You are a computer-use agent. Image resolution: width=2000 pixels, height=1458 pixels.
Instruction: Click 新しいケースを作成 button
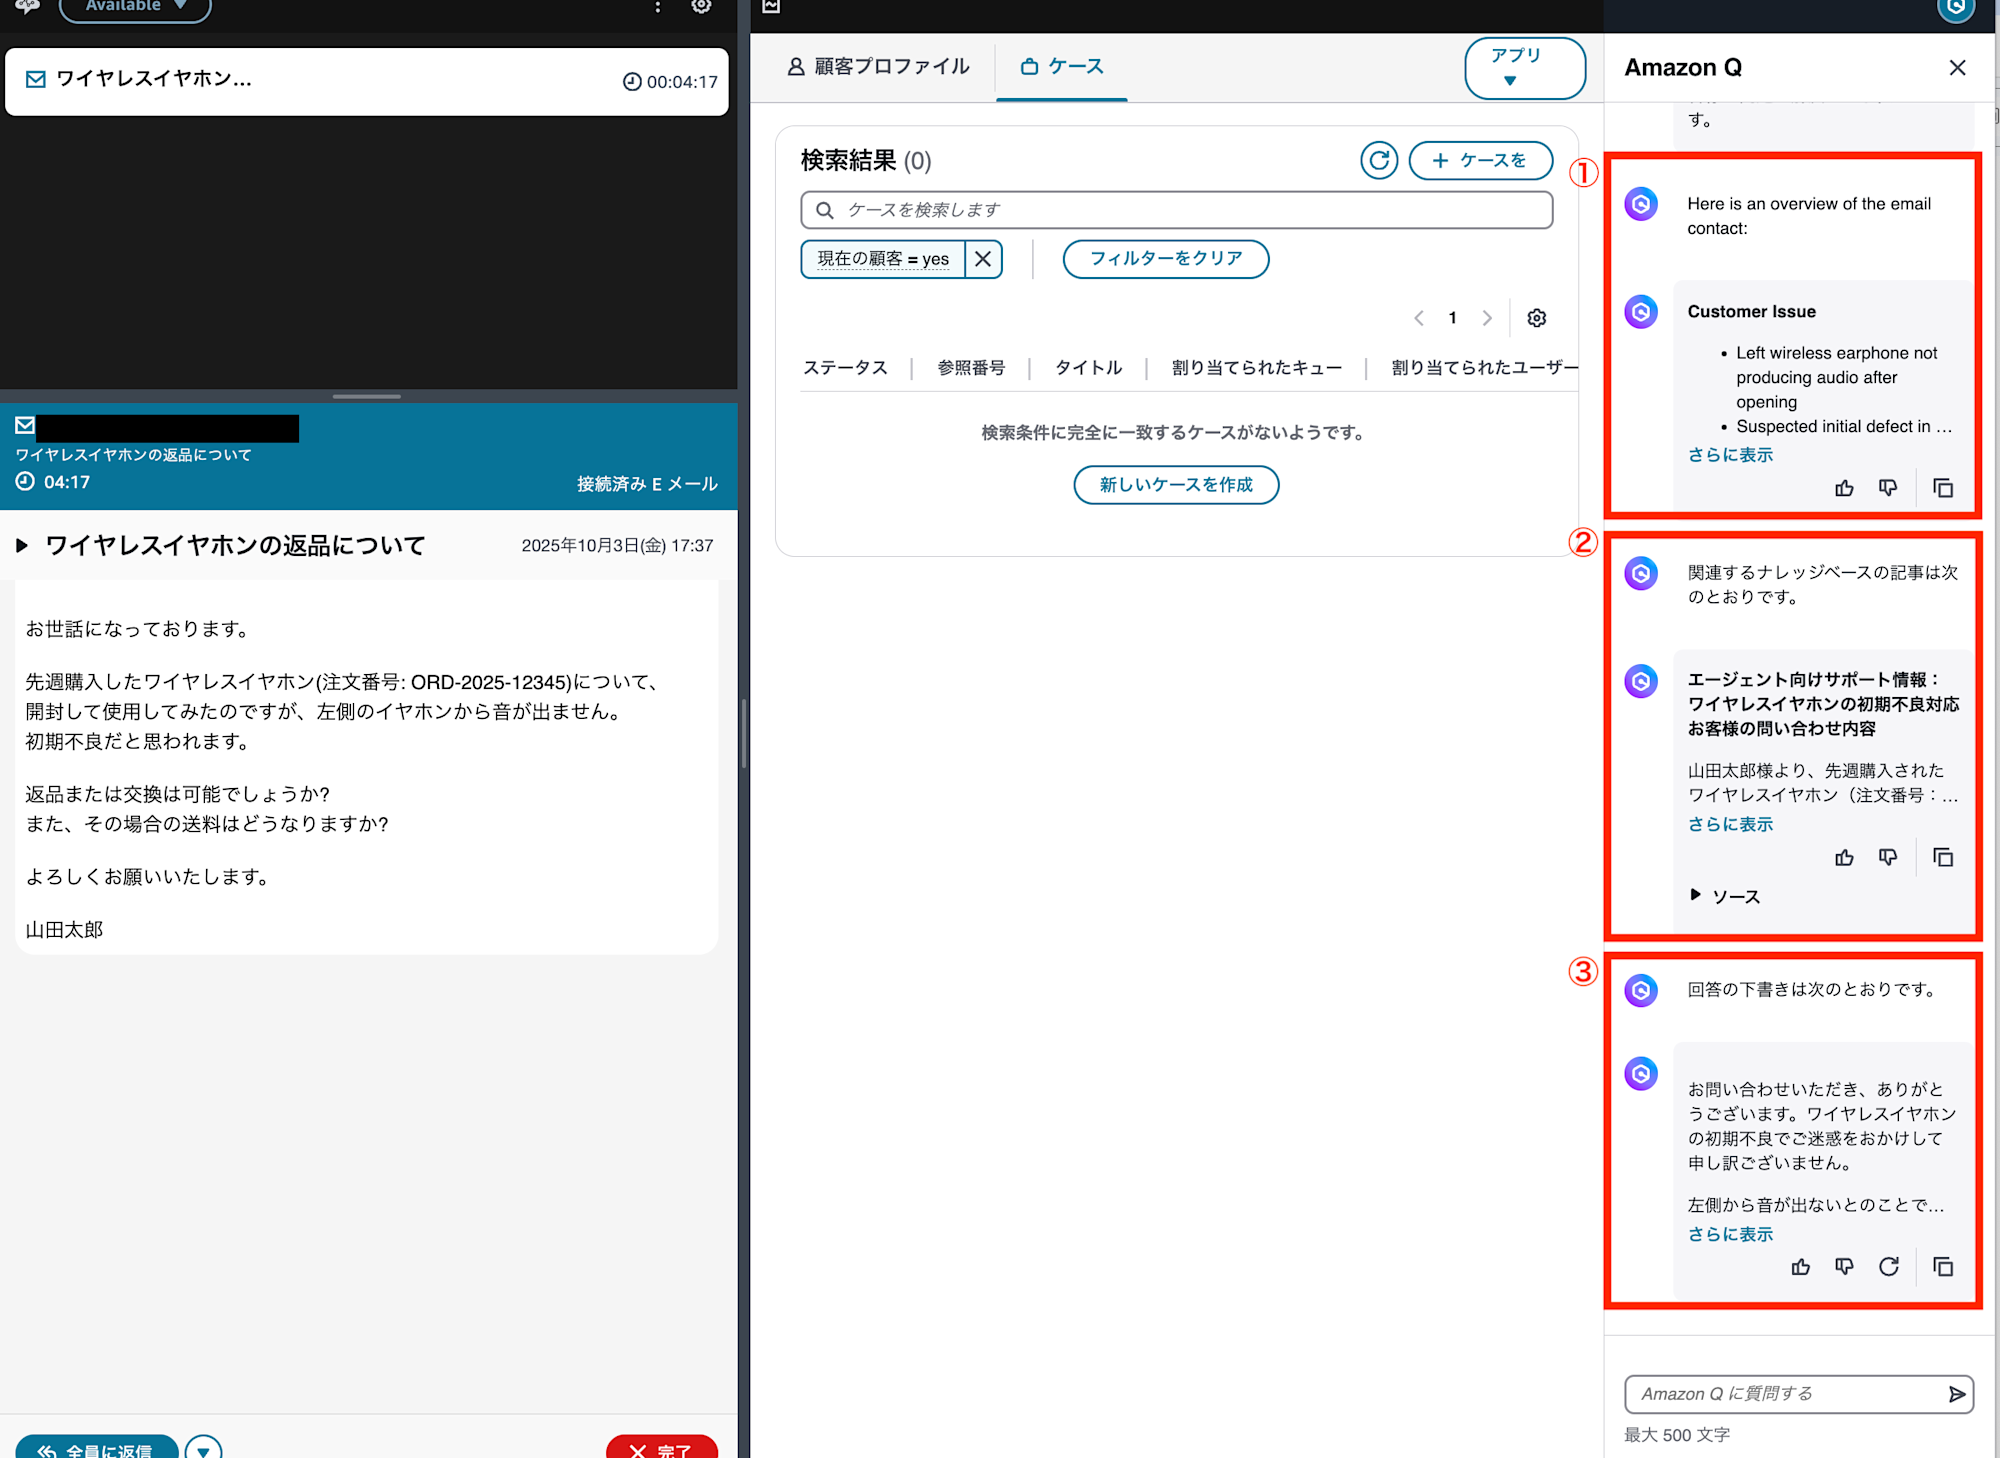pos(1175,485)
